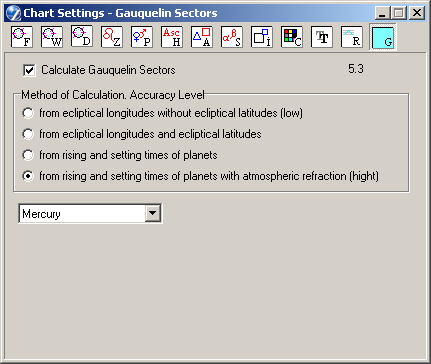
Task: Open the Z zodiac settings icon
Action: pyautogui.click(x=112, y=37)
